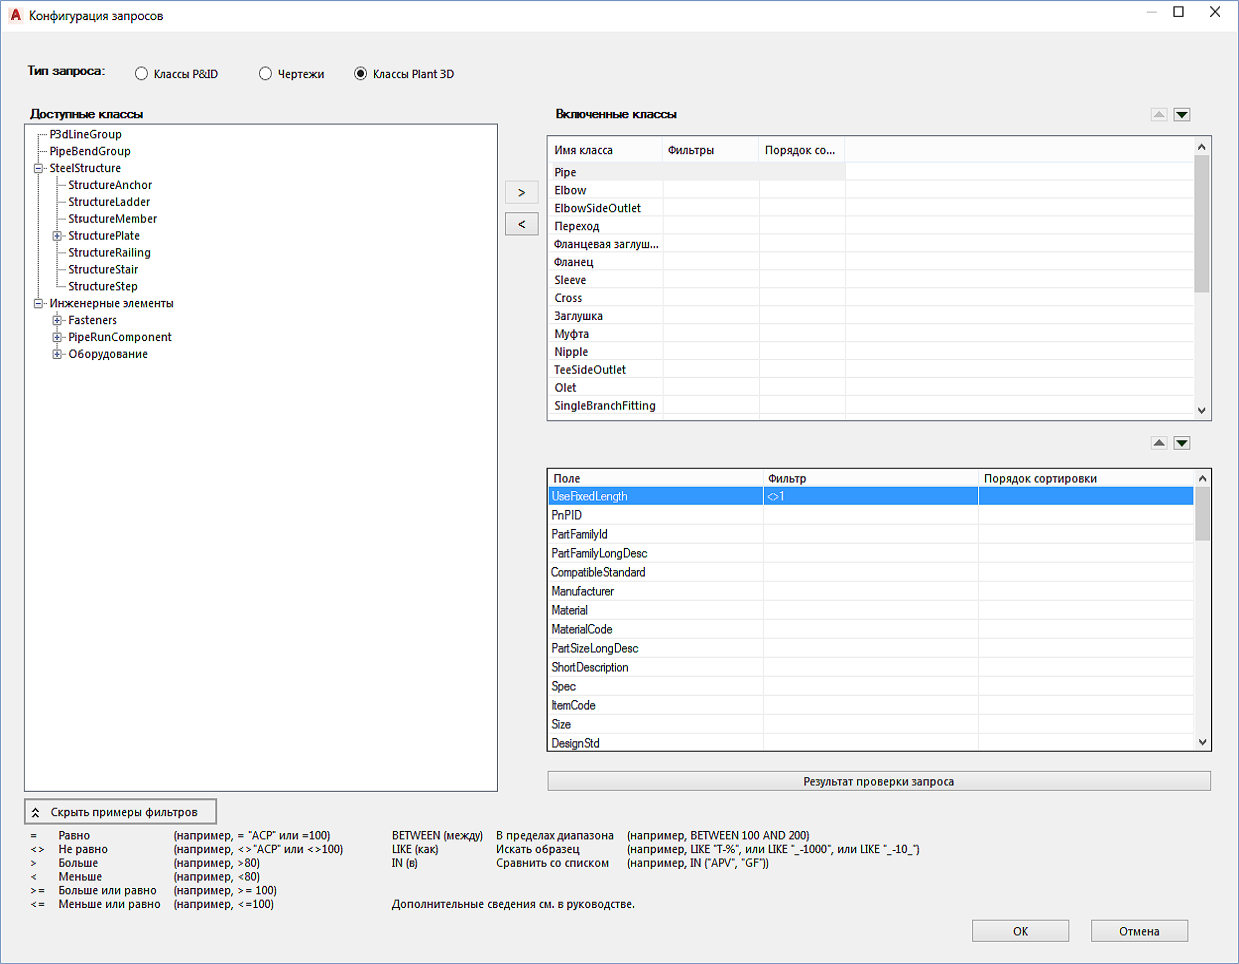Click the Отмена button
This screenshot has height=964, width=1239.
[1139, 931]
